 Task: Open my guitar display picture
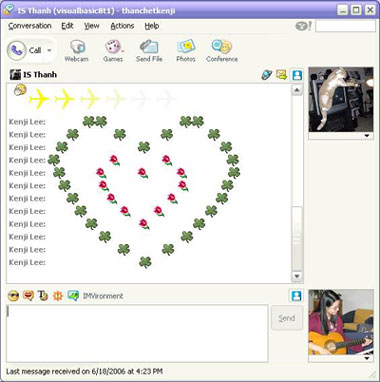(x=341, y=322)
